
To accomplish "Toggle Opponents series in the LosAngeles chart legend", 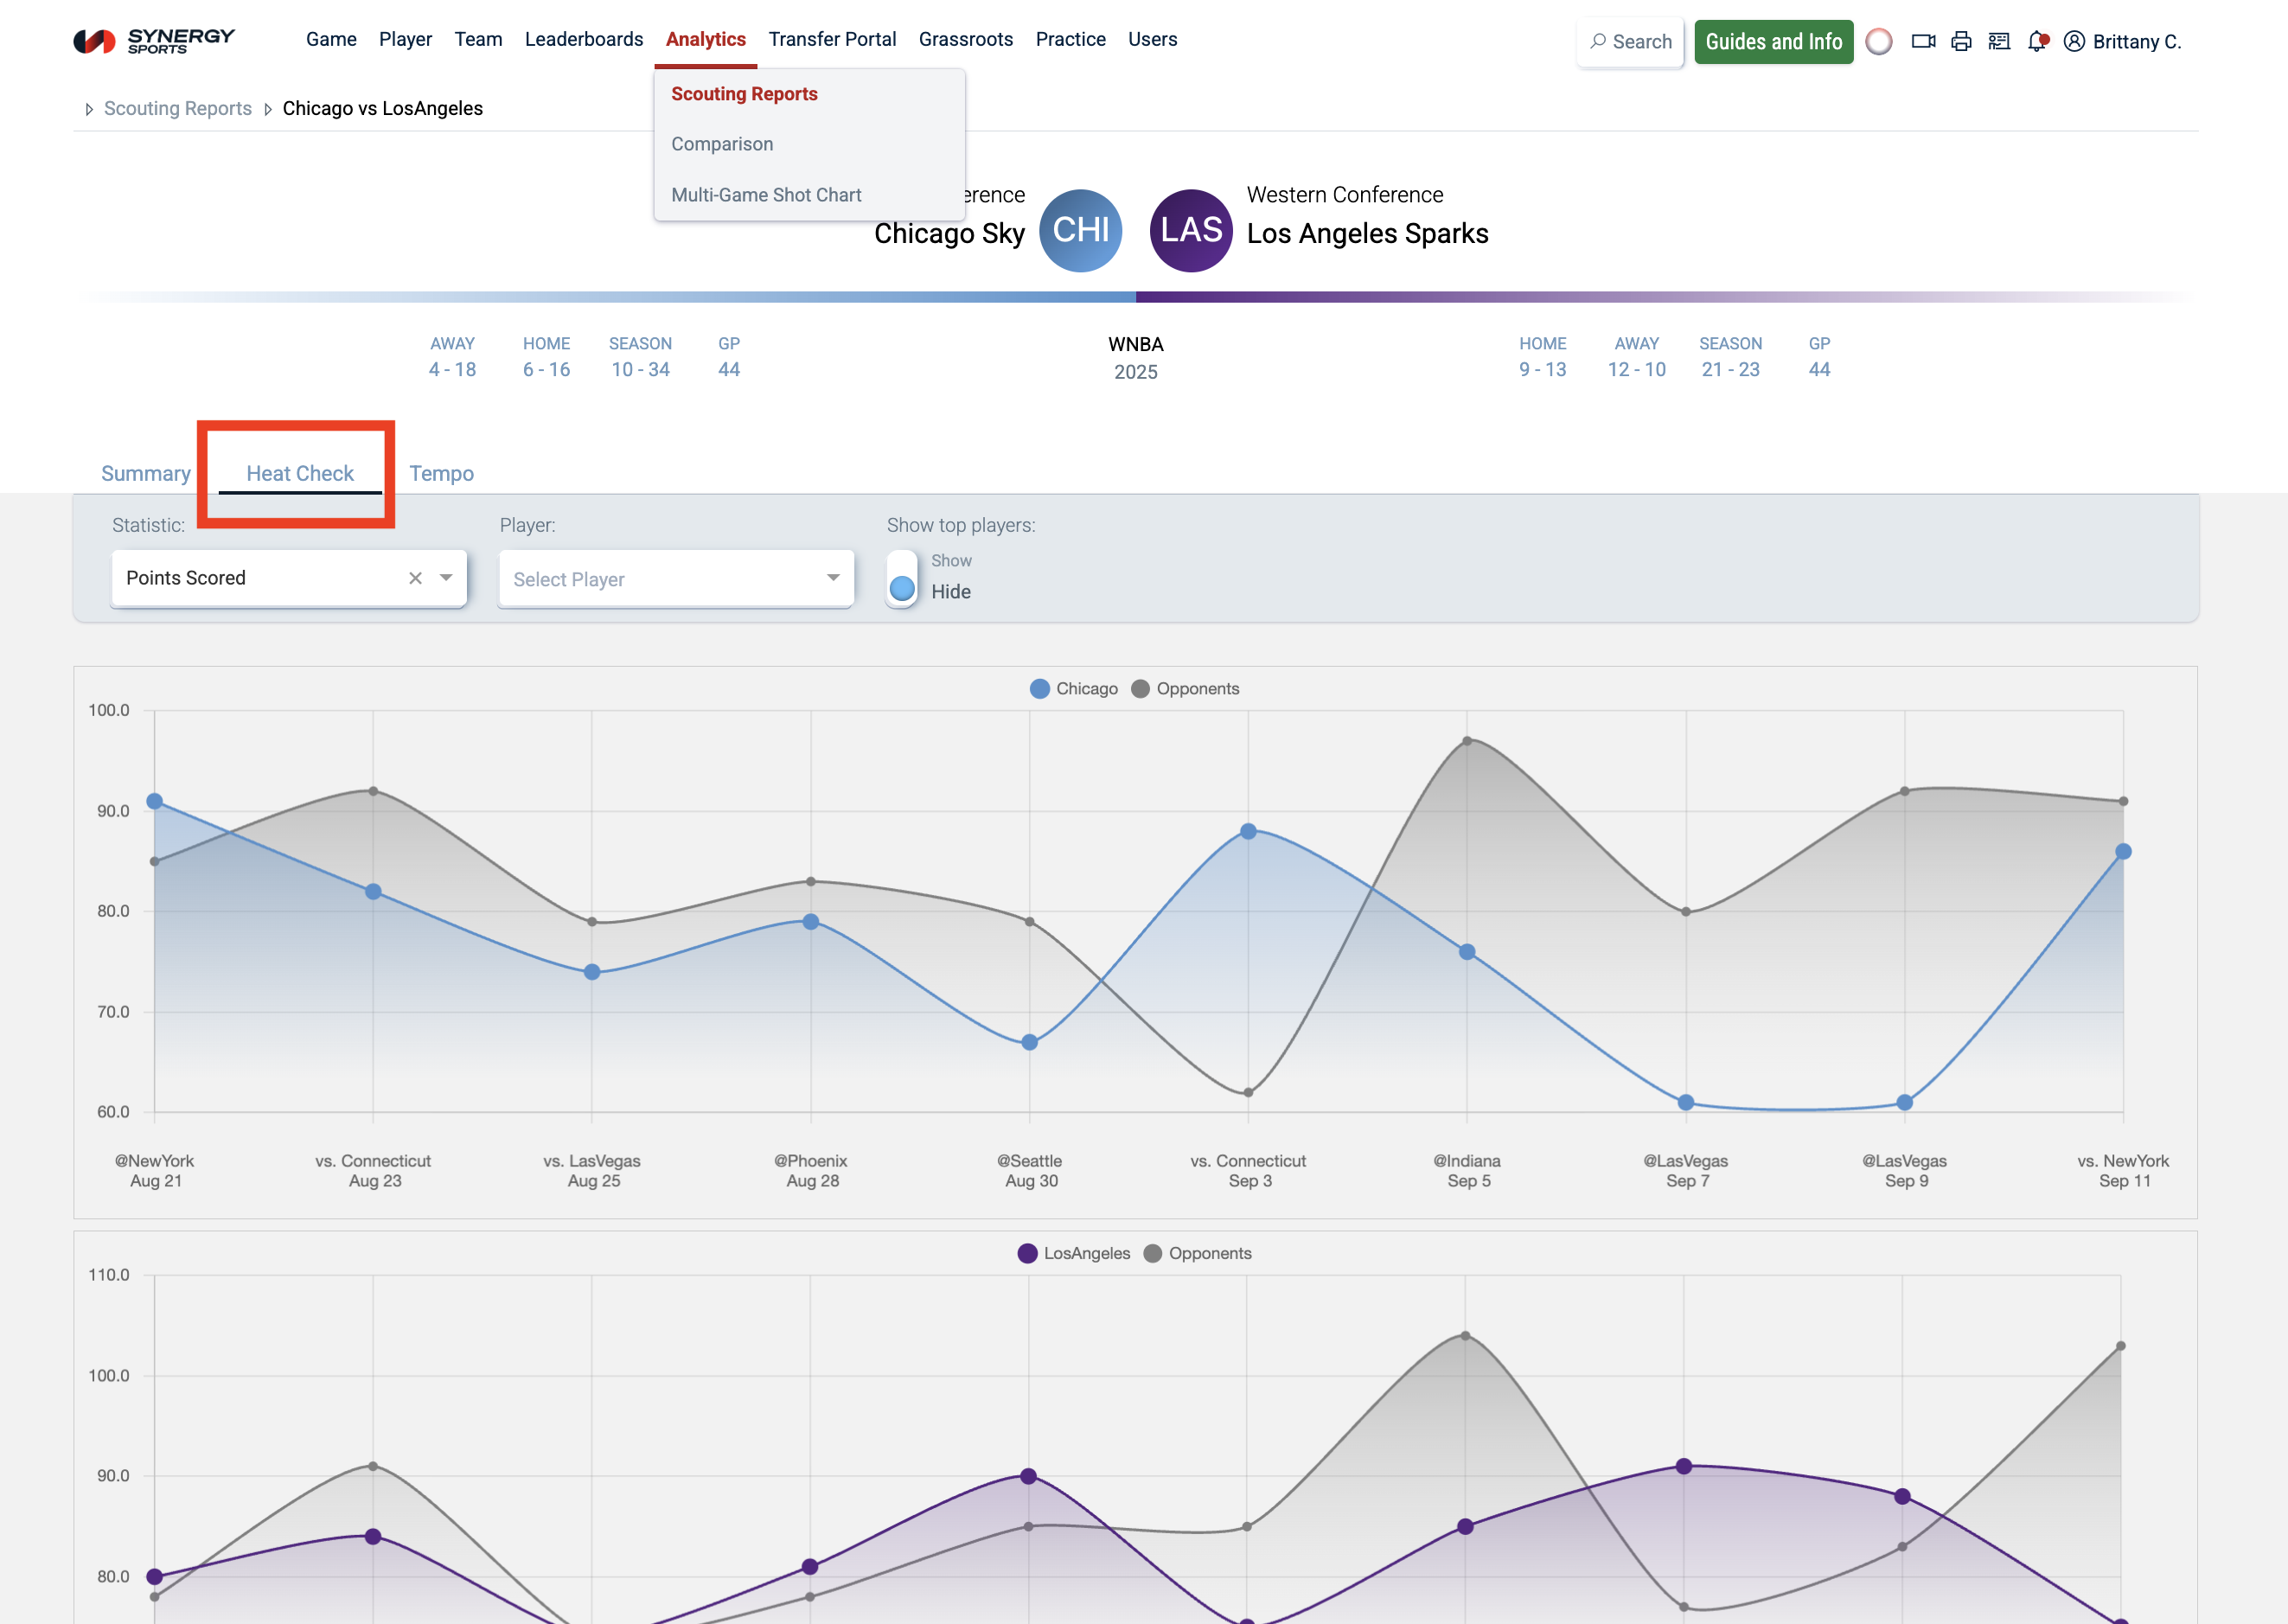I will tap(1197, 1254).
